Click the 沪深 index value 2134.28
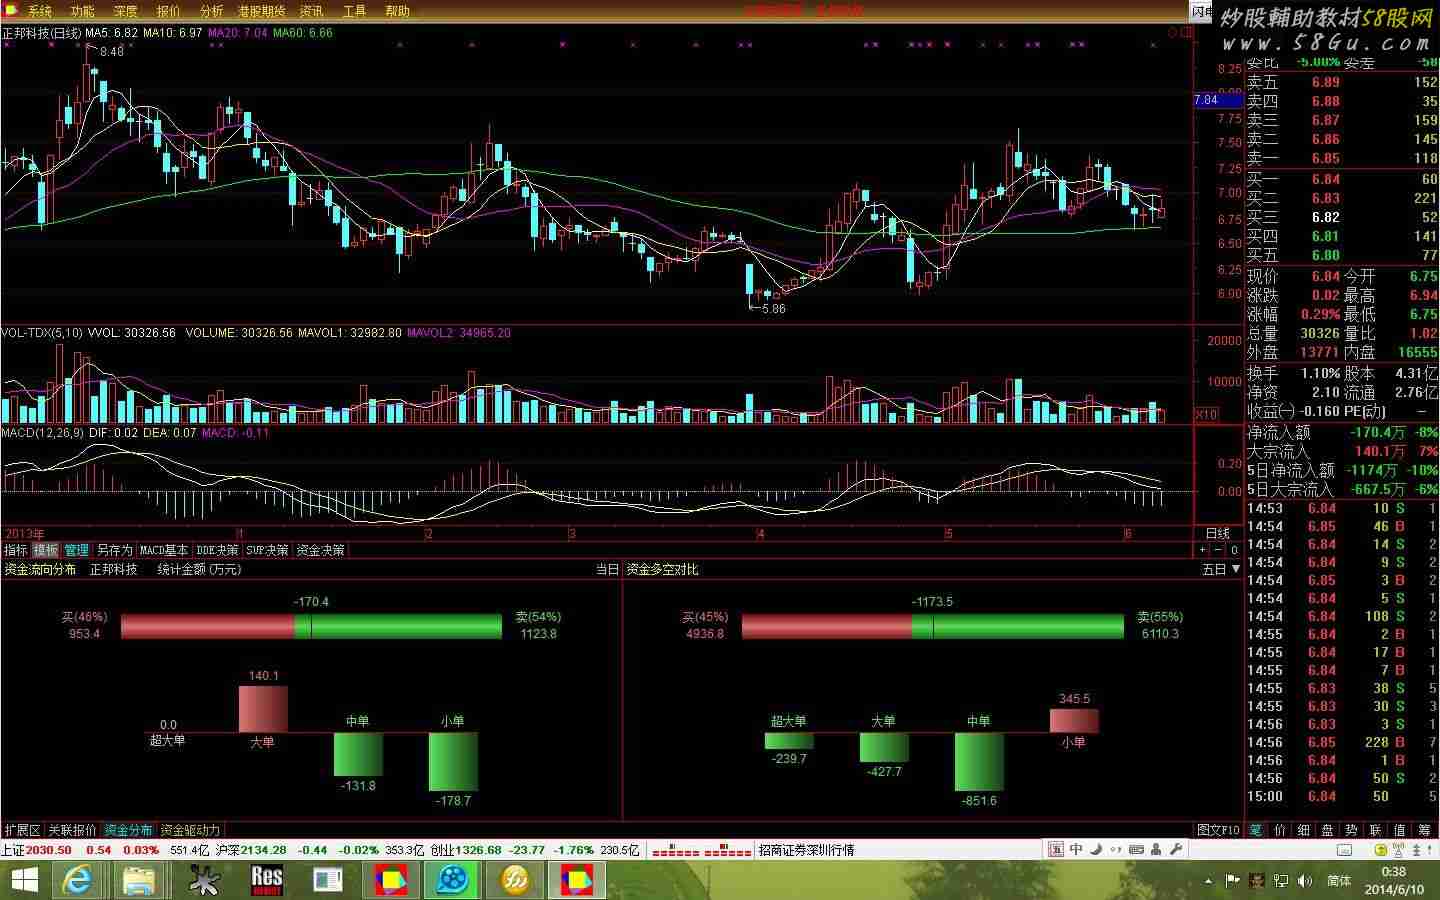This screenshot has width=1440, height=900. tap(263, 850)
